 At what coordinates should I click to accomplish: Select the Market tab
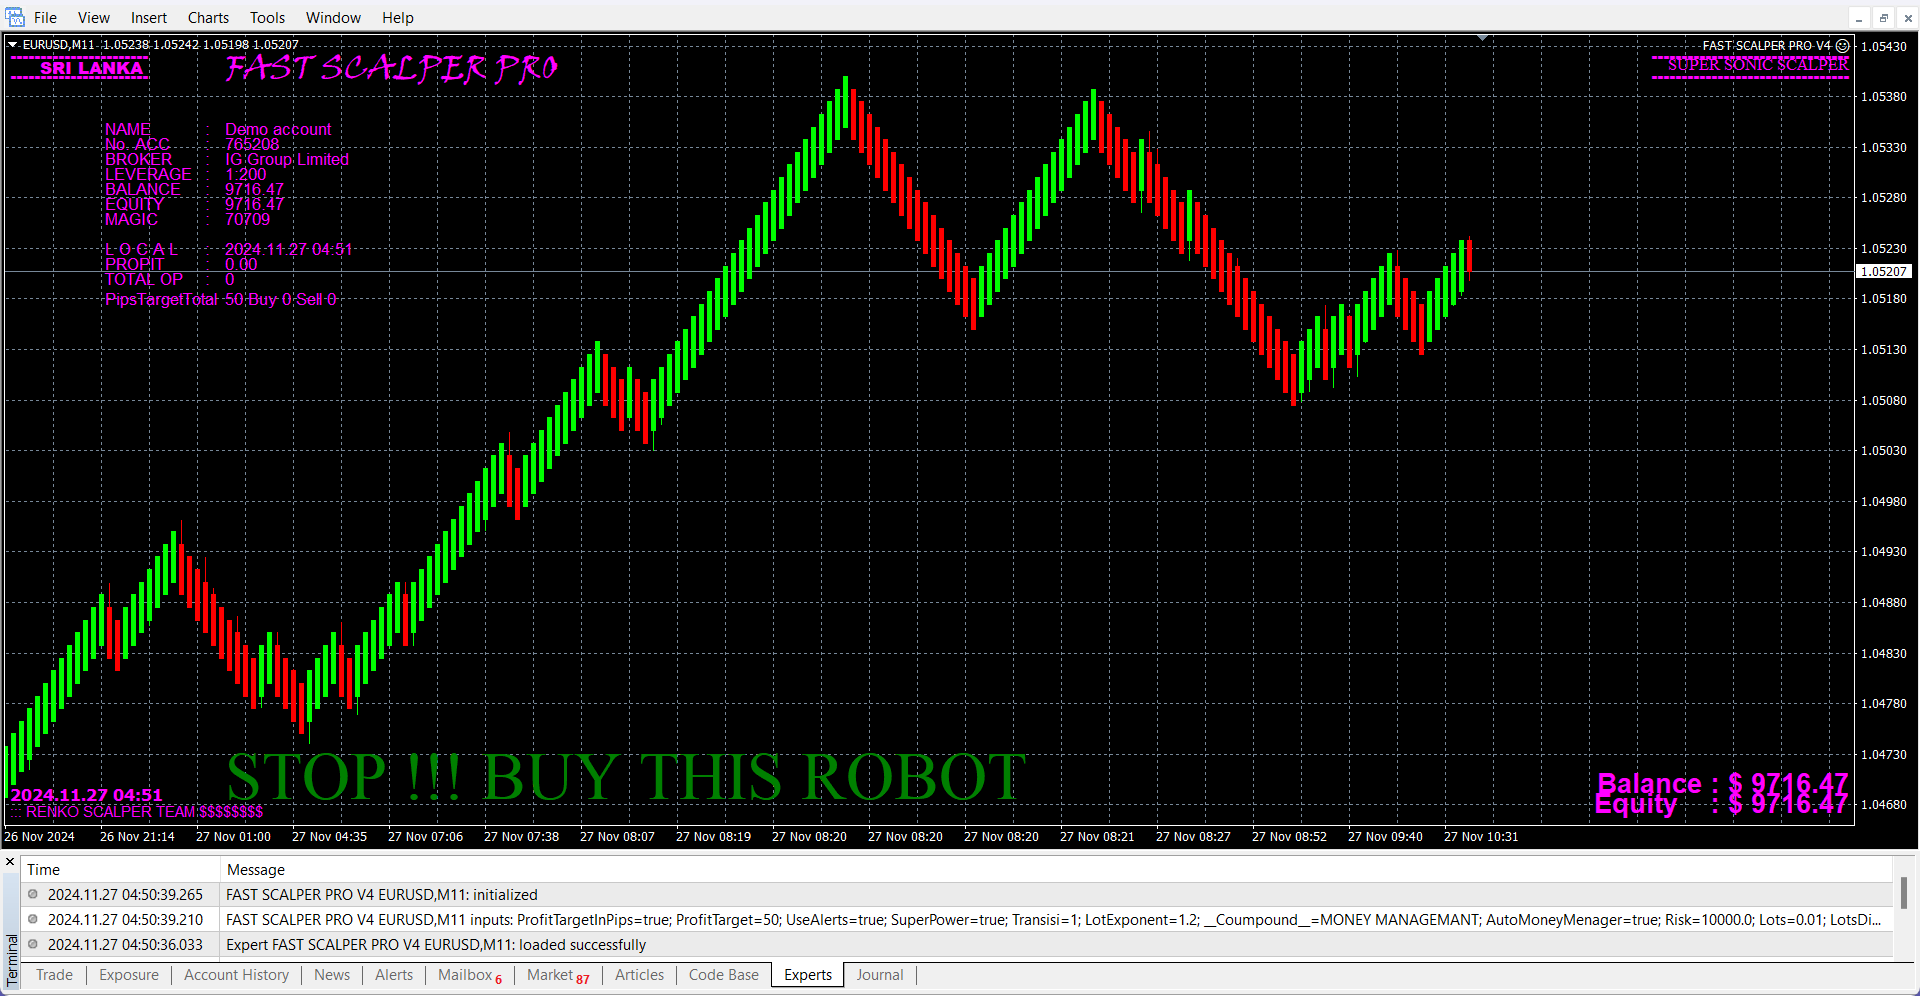pyautogui.click(x=557, y=975)
